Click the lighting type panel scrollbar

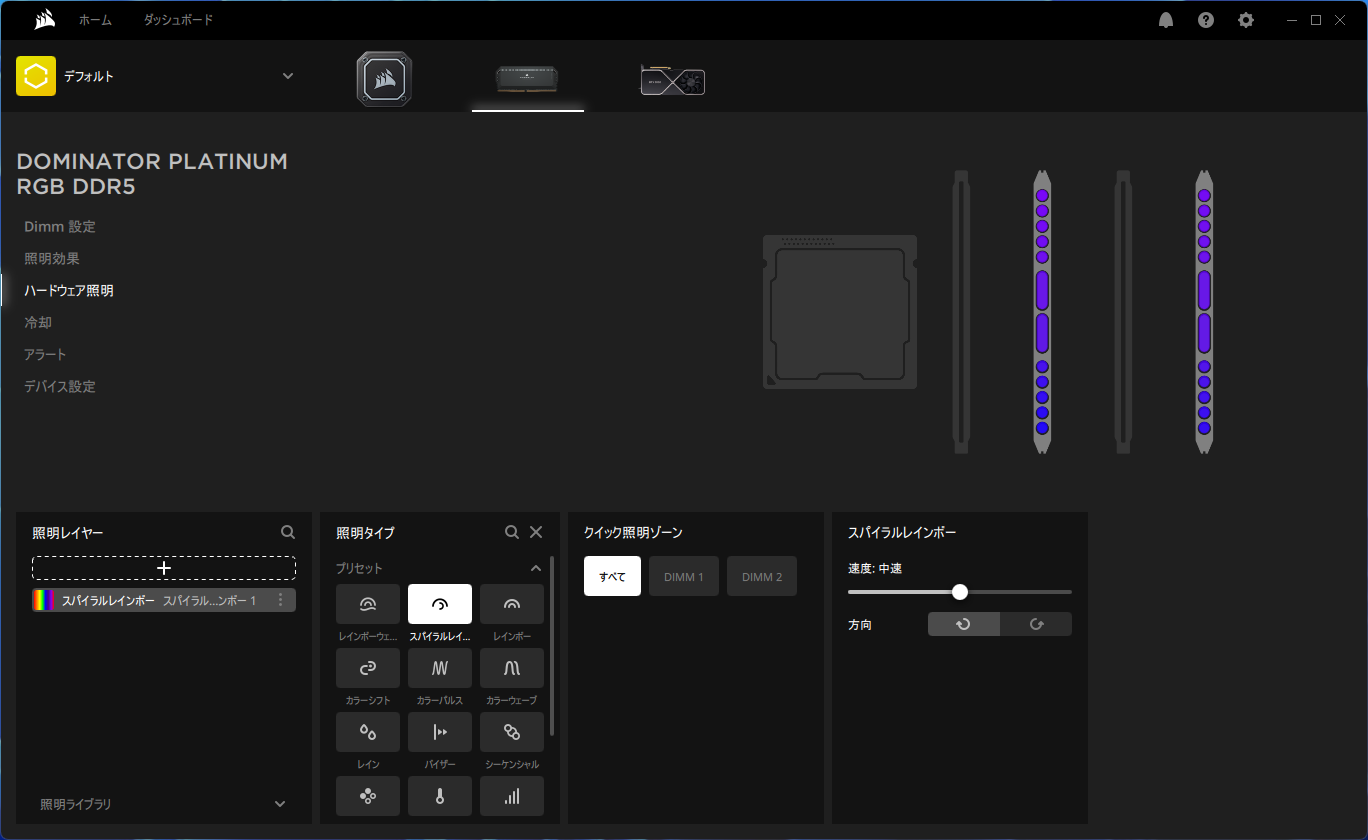coord(552,646)
